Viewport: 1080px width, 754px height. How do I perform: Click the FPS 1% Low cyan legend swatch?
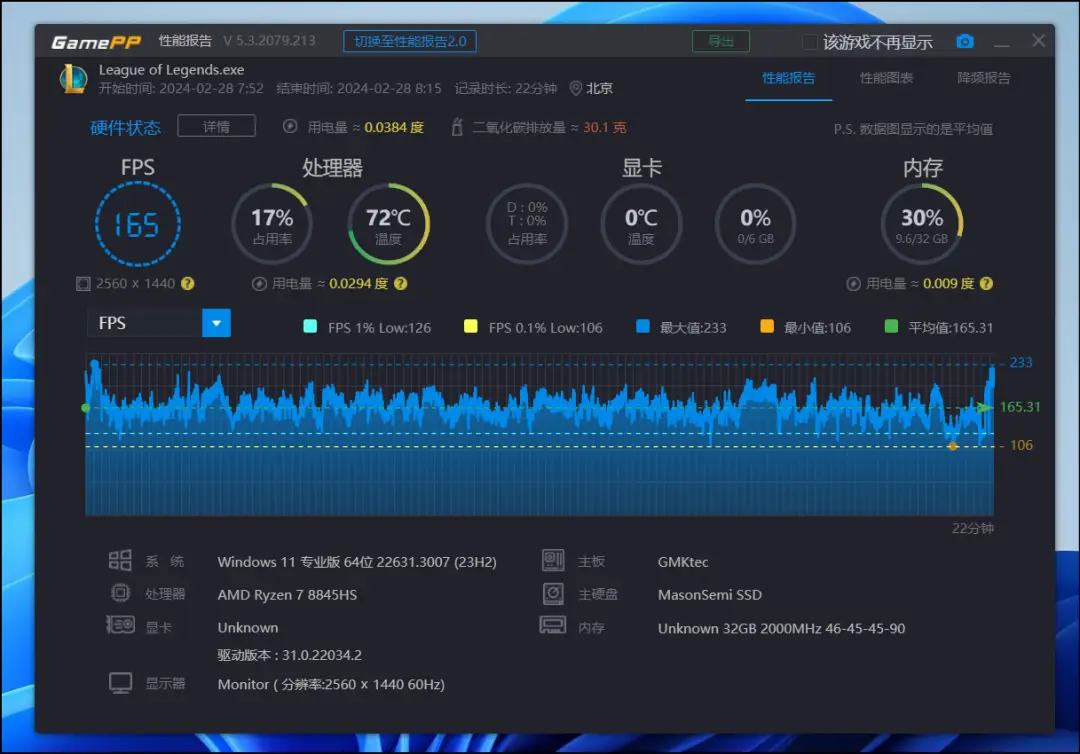click(310, 326)
